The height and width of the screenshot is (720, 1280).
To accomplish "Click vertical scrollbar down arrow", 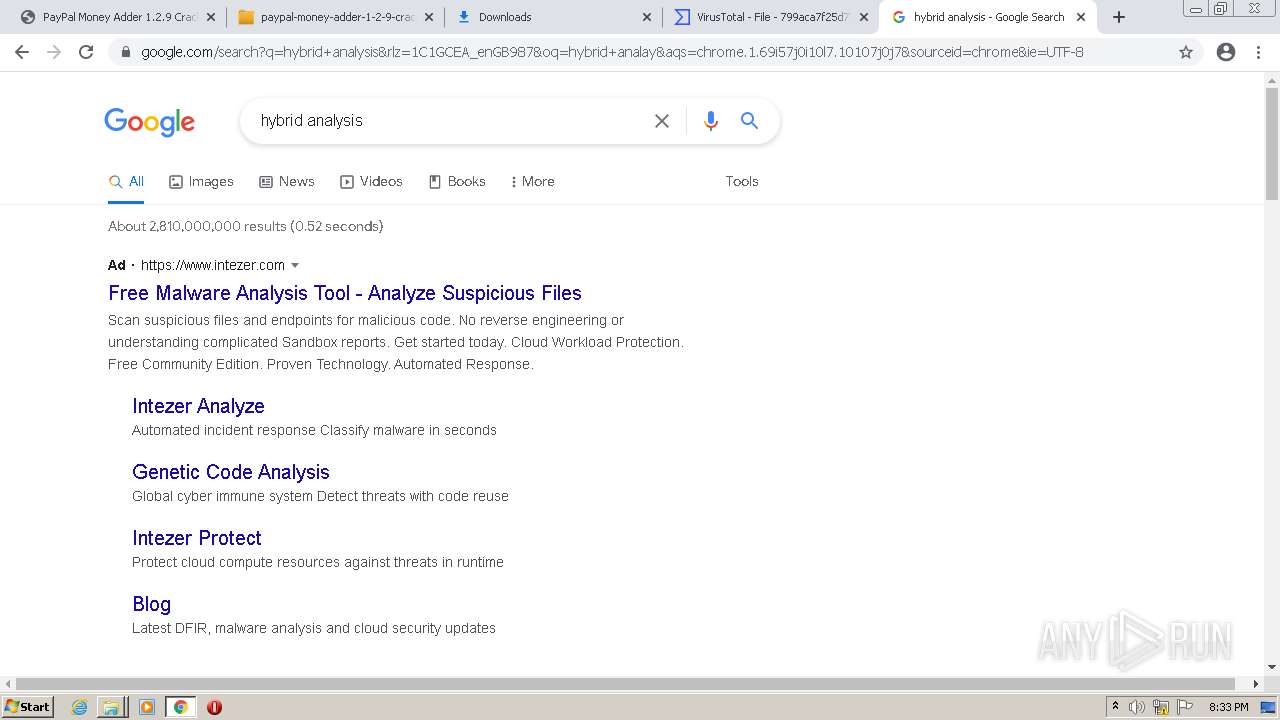I will click(x=1272, y=667).
